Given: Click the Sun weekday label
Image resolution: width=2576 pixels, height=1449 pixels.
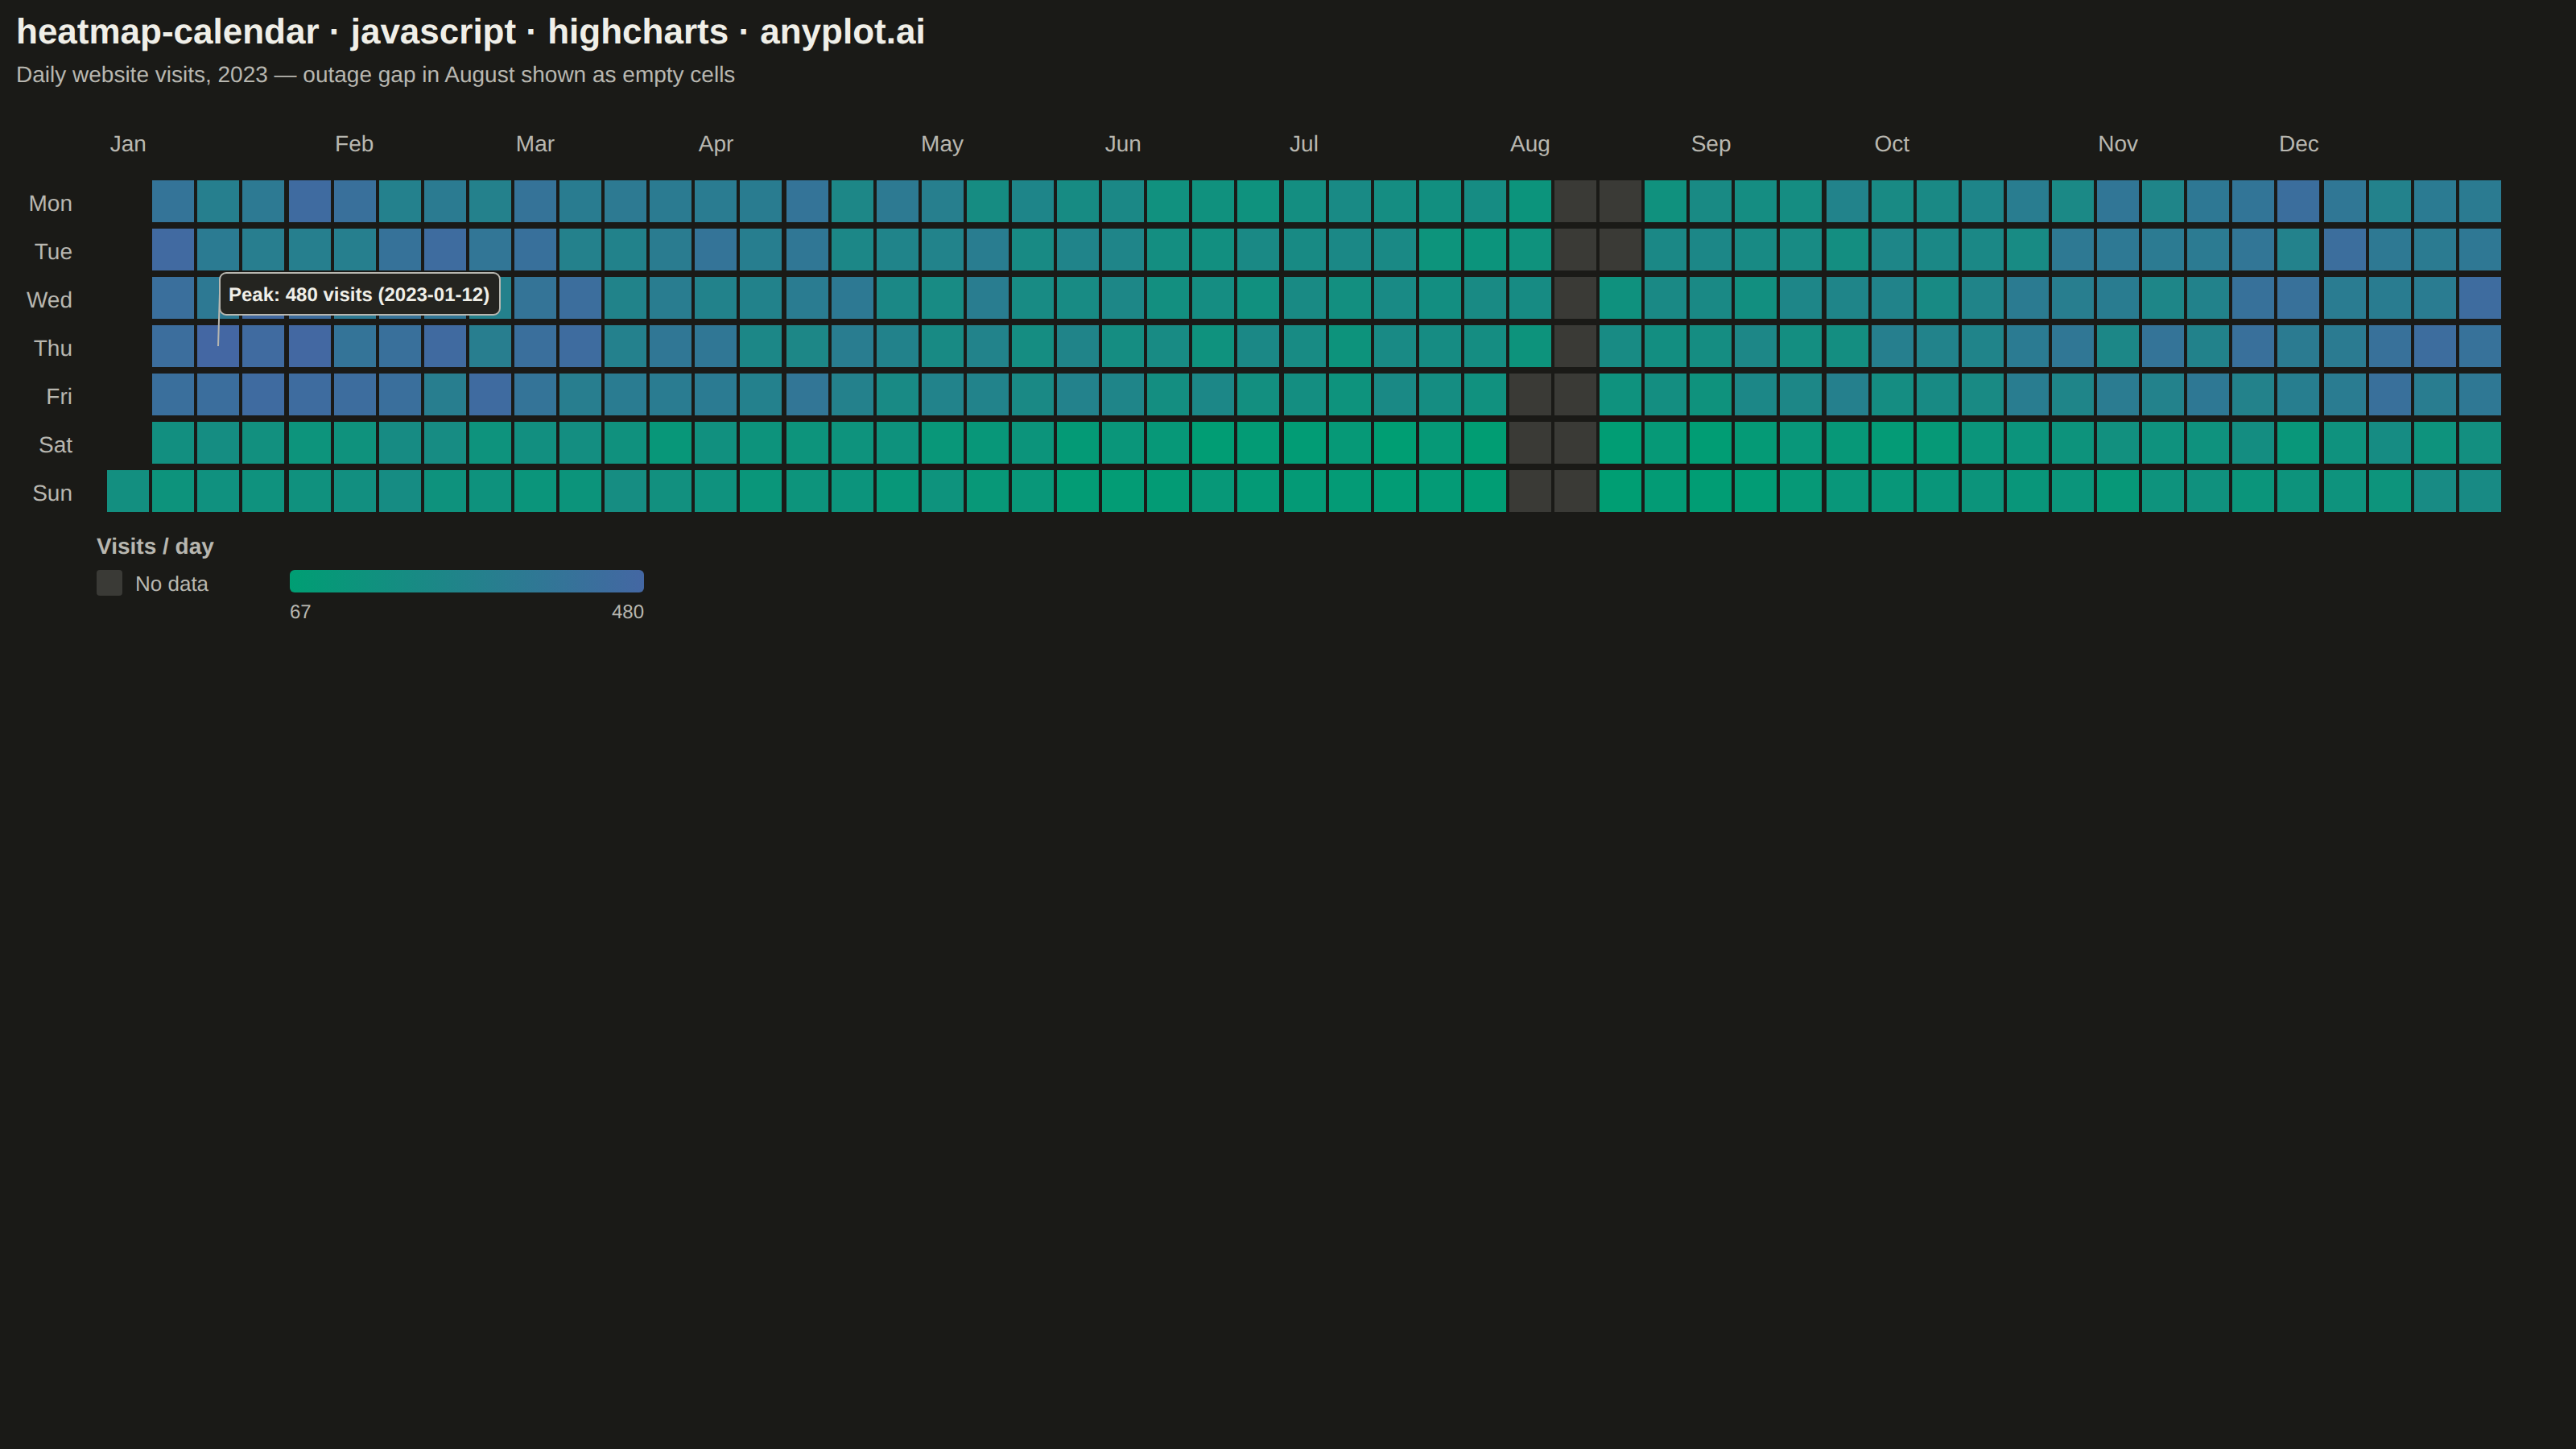Looking at the screenshot, I should click(52, 493).
